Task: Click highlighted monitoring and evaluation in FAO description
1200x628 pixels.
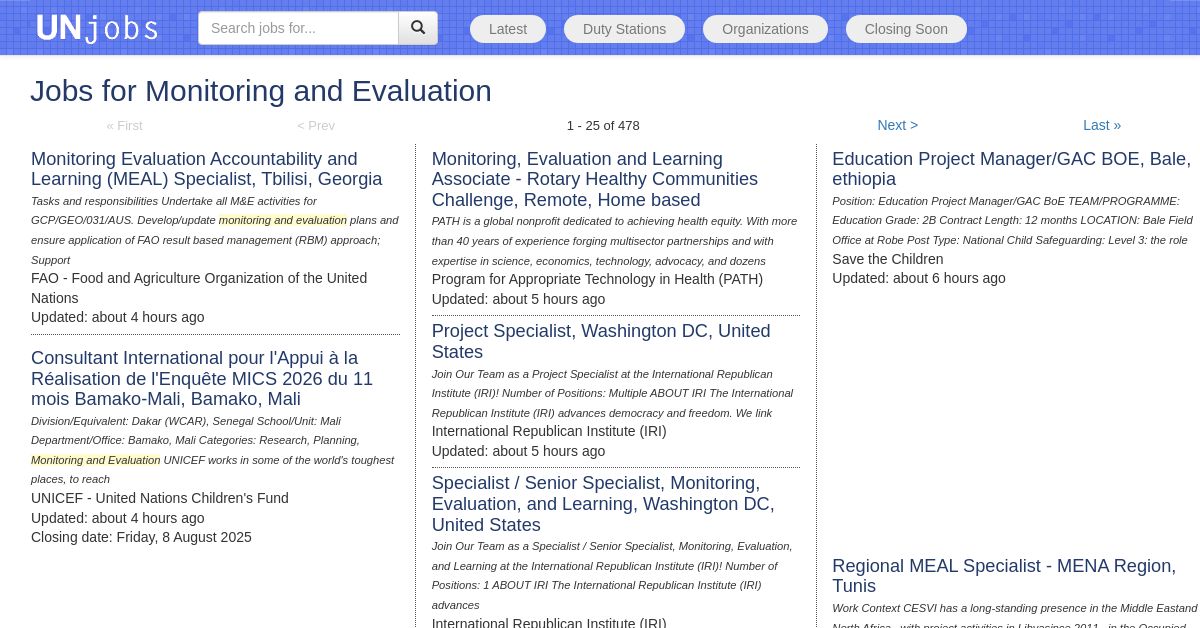Action: click(283, 220)
